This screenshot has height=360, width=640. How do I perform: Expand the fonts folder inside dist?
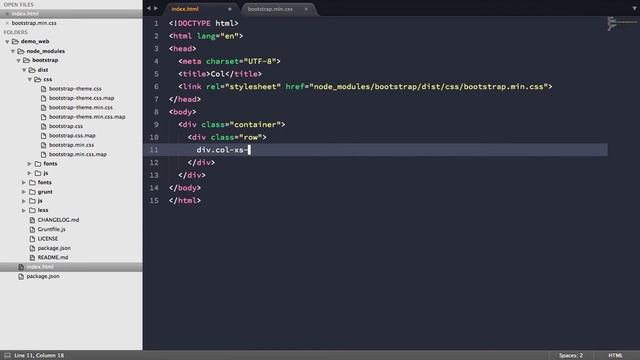click(x=30, y=164)
